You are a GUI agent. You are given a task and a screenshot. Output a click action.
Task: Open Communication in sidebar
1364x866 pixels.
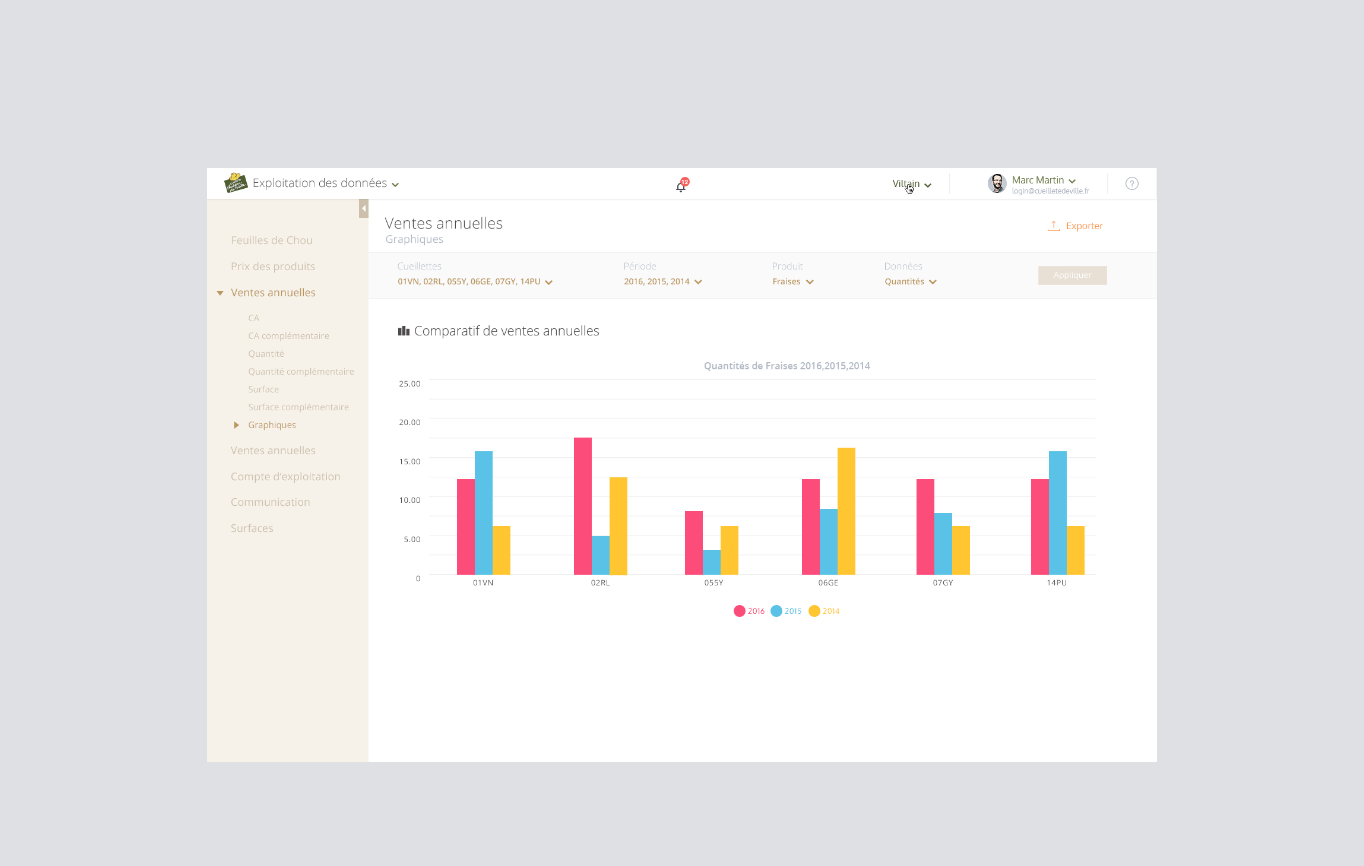click(271, 503)
